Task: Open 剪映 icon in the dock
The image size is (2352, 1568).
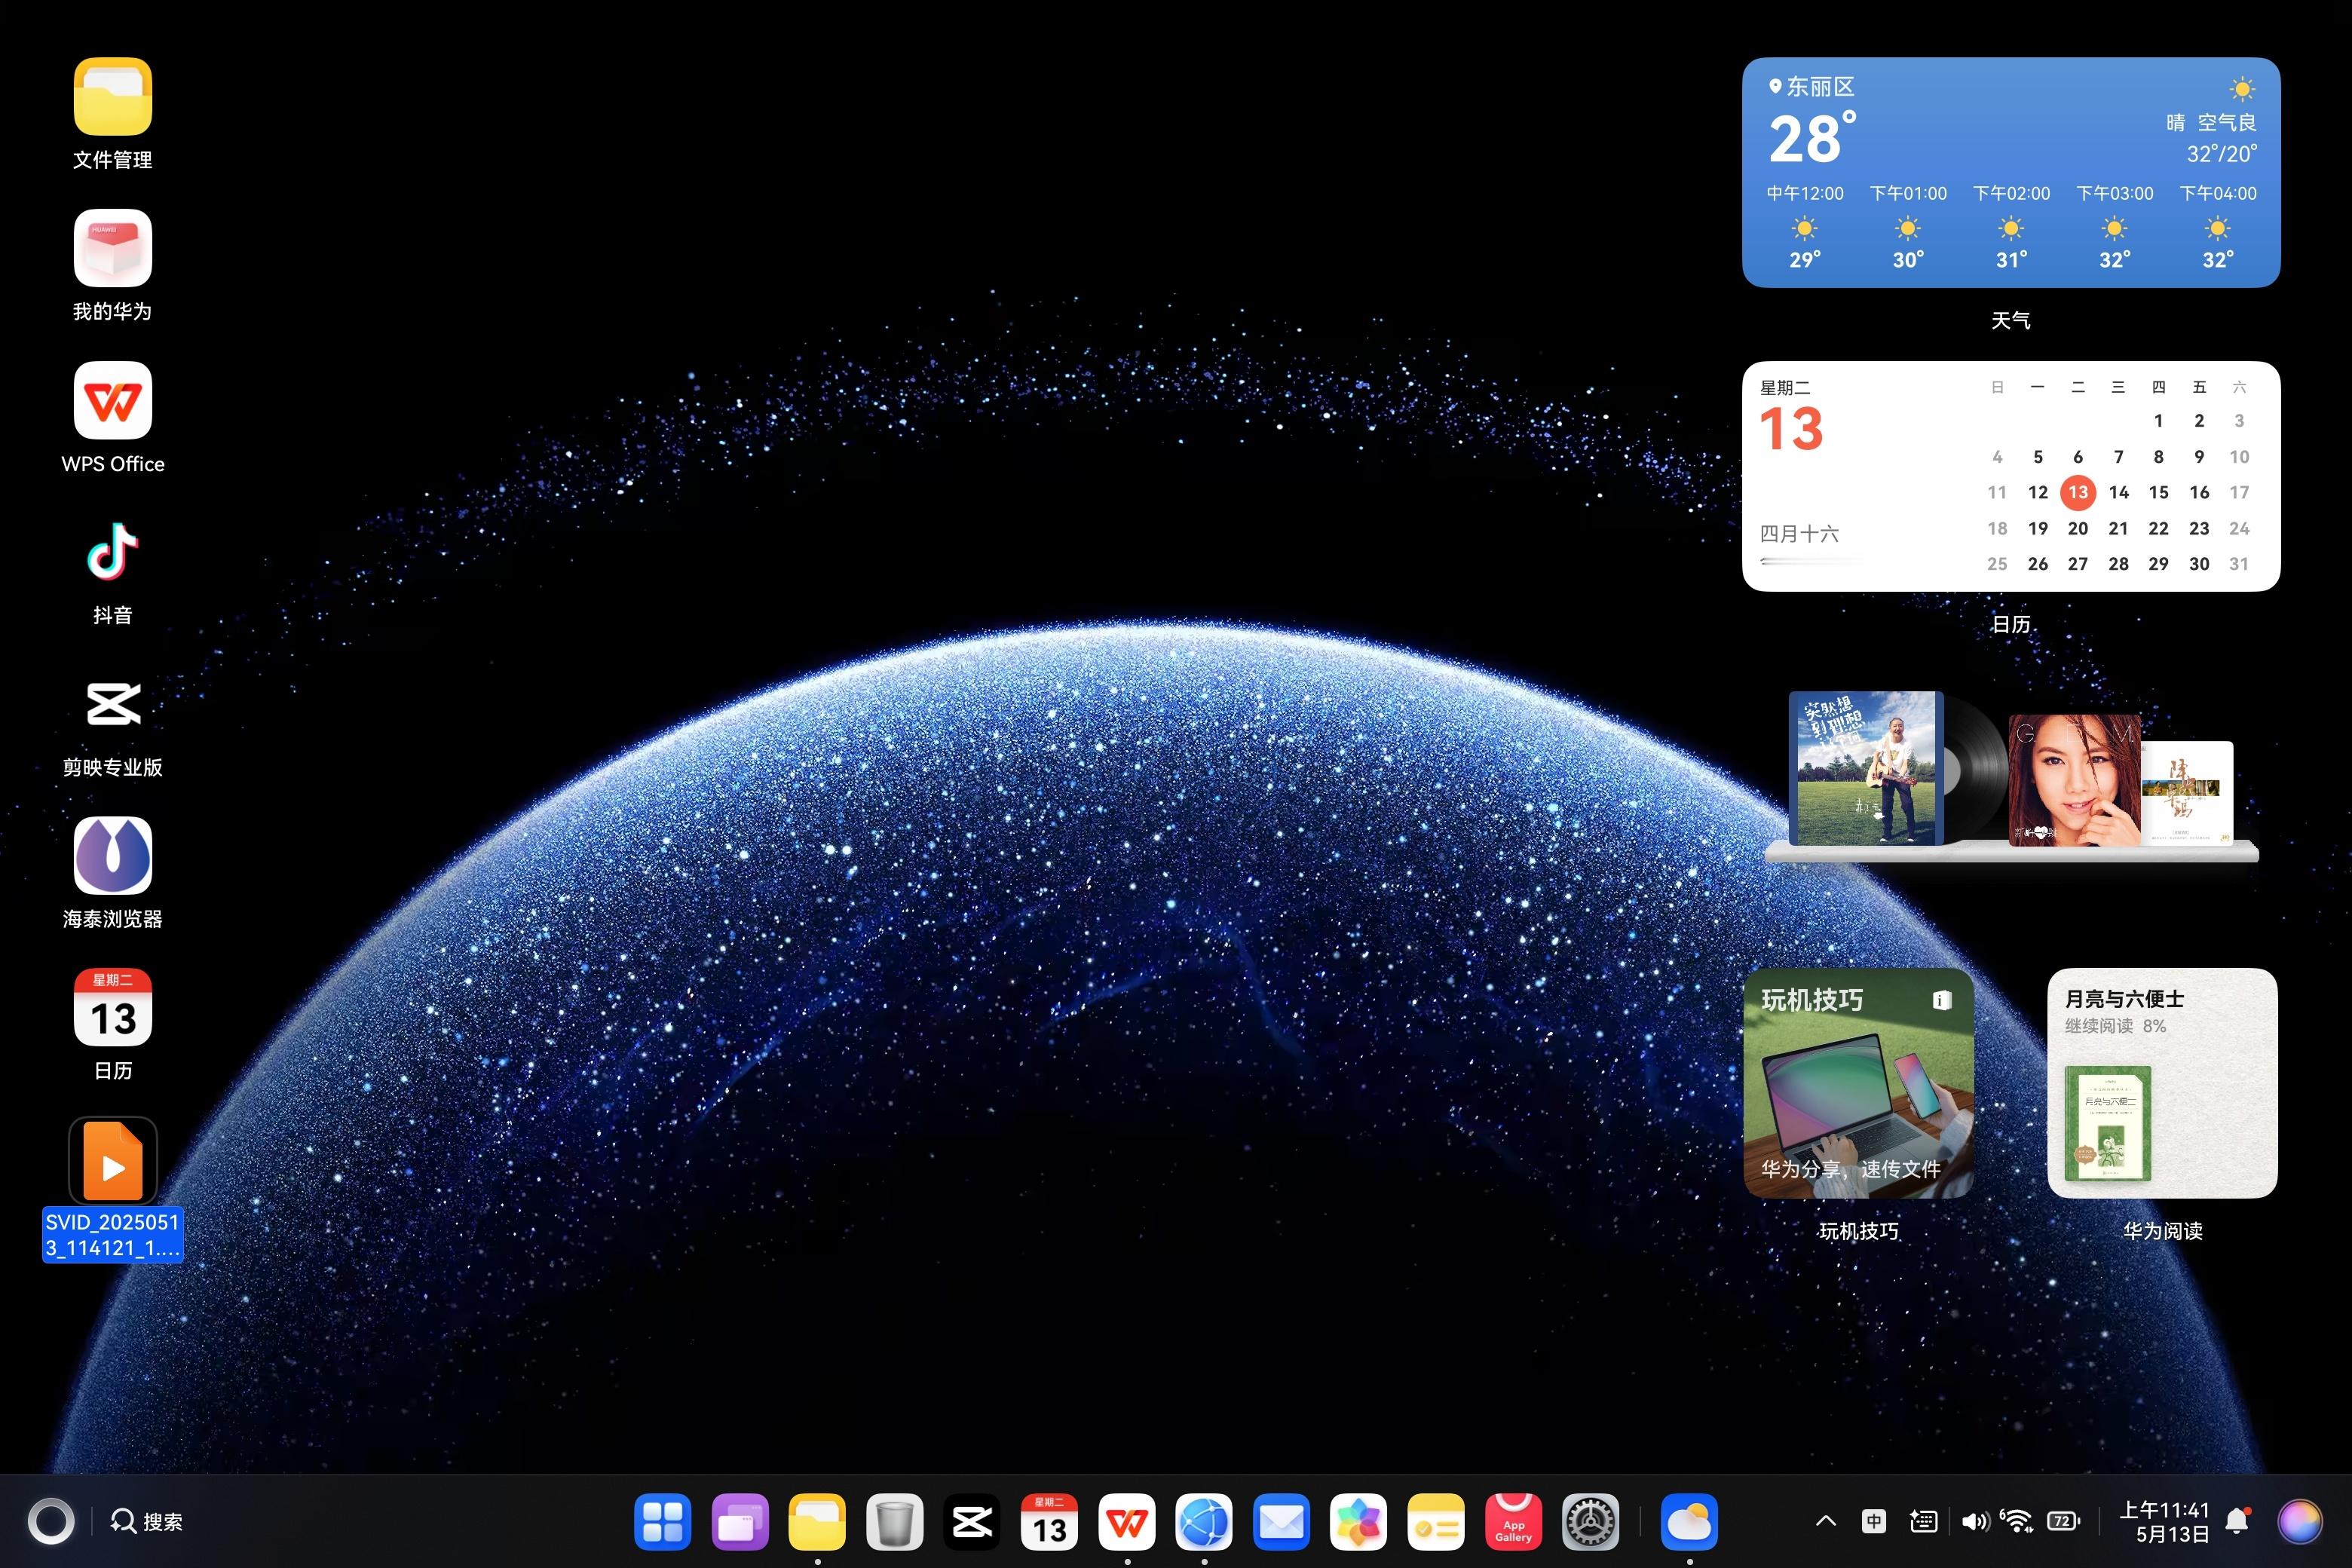Action: click(x=972, y=1522)
